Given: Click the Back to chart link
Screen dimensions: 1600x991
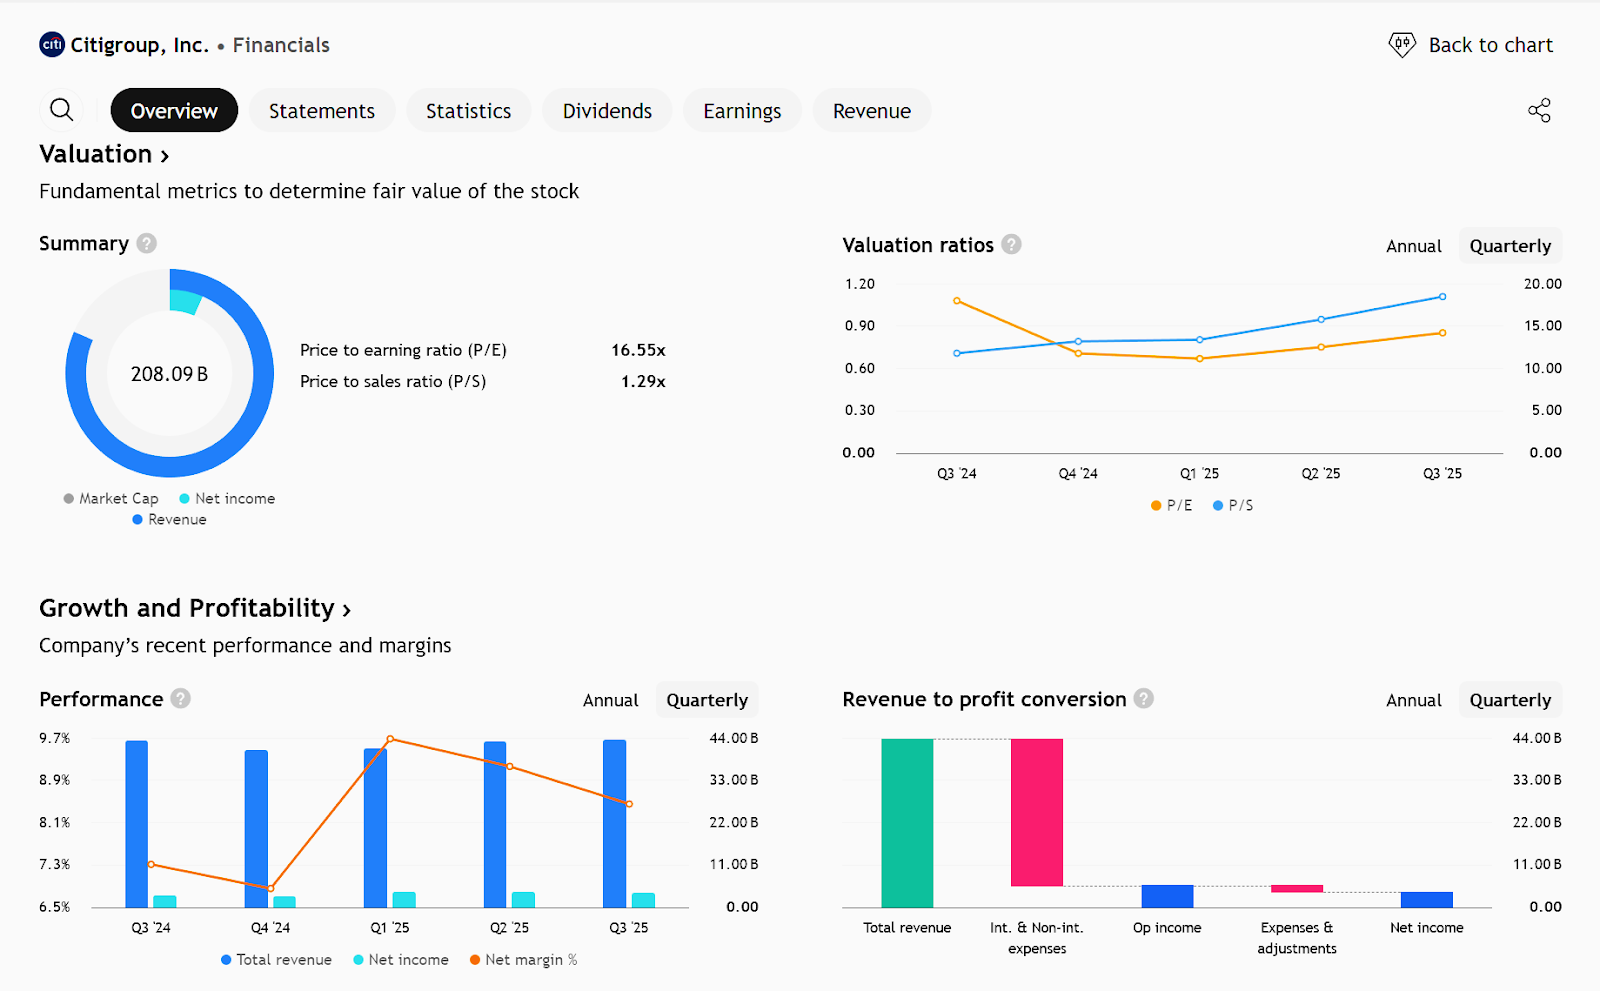Looking at the screenshot, I should tap(1490, 45).
